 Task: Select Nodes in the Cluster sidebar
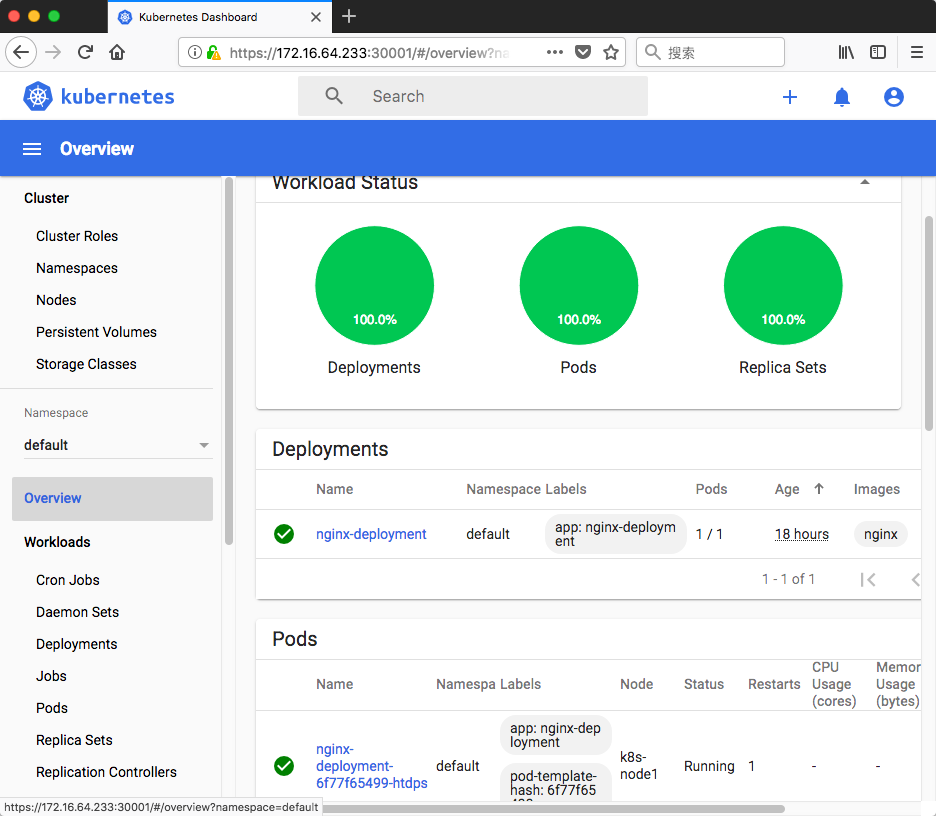(x=56, y=300)
